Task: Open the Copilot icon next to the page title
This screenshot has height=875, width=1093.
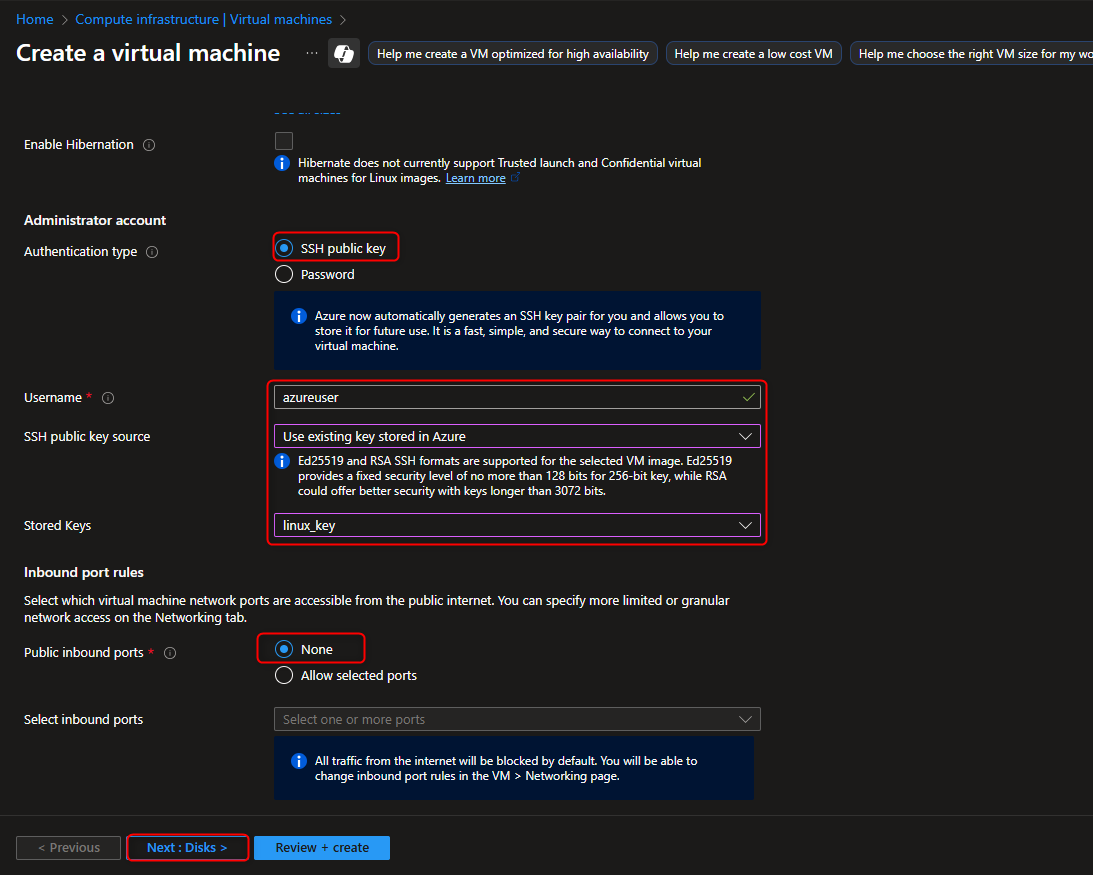Action: (343, 51)
